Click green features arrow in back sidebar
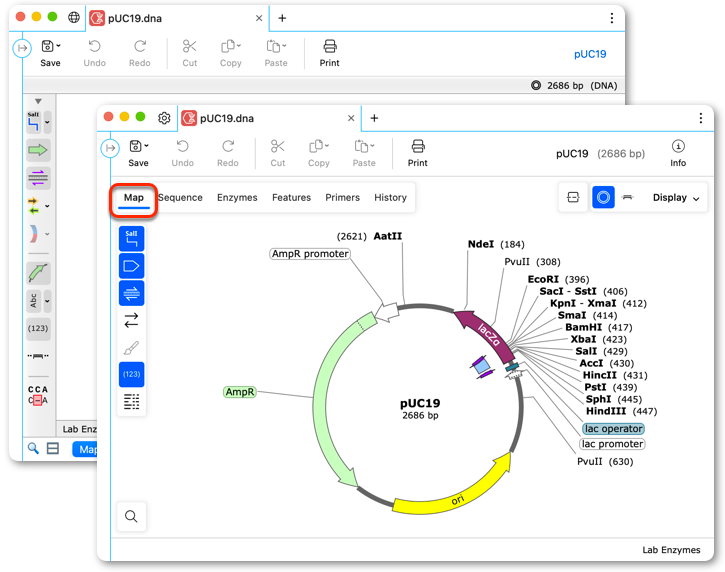Viewport: 725px width, 572px height. (x=38, y=150)
